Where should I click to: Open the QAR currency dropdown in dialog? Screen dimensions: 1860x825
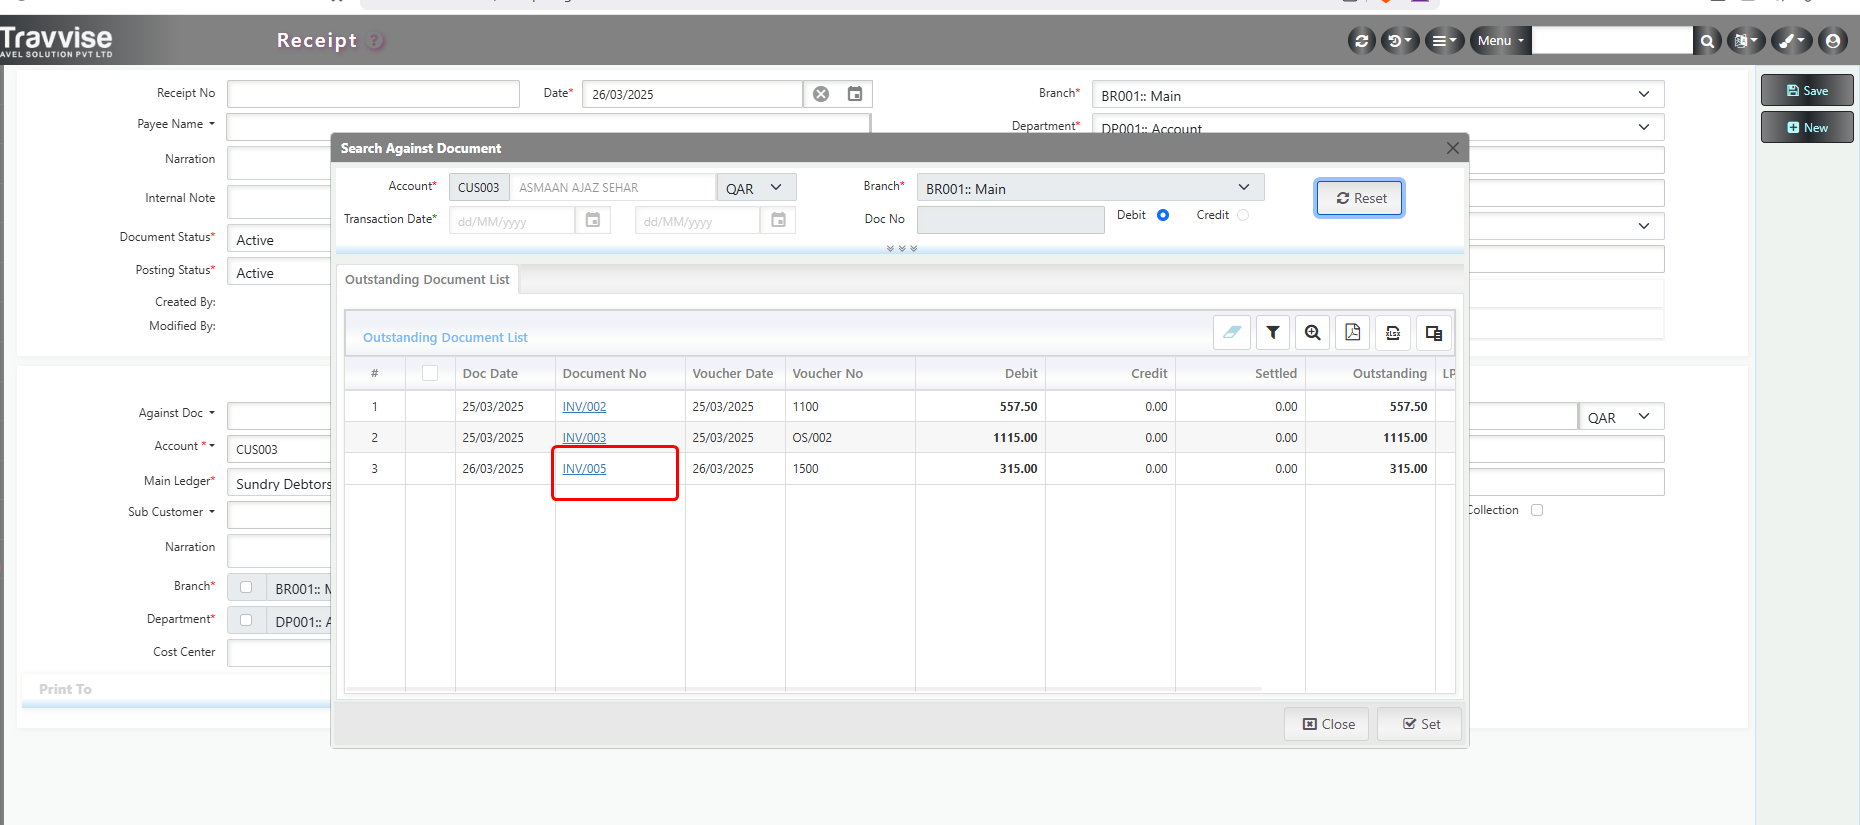coord(757,188)
